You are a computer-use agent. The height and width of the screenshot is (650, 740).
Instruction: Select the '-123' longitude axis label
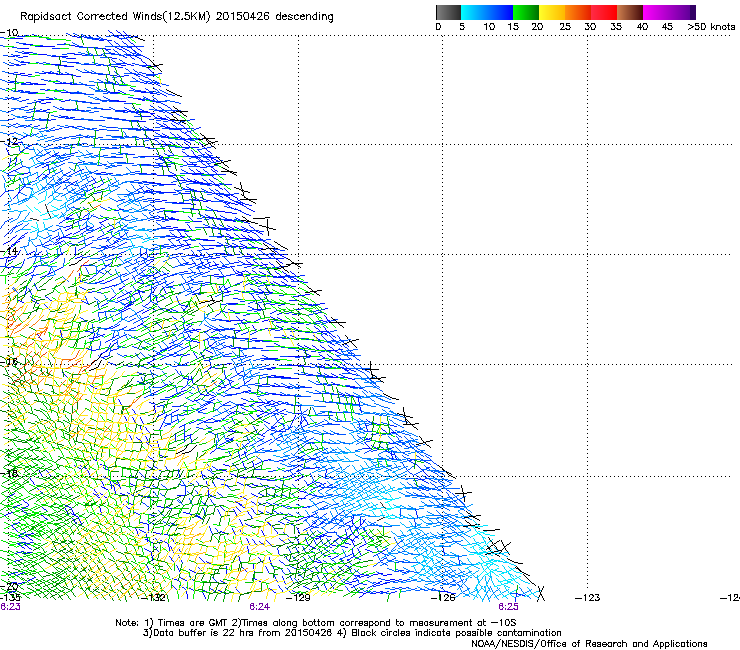pyautogui.click(x=588, y=598)
